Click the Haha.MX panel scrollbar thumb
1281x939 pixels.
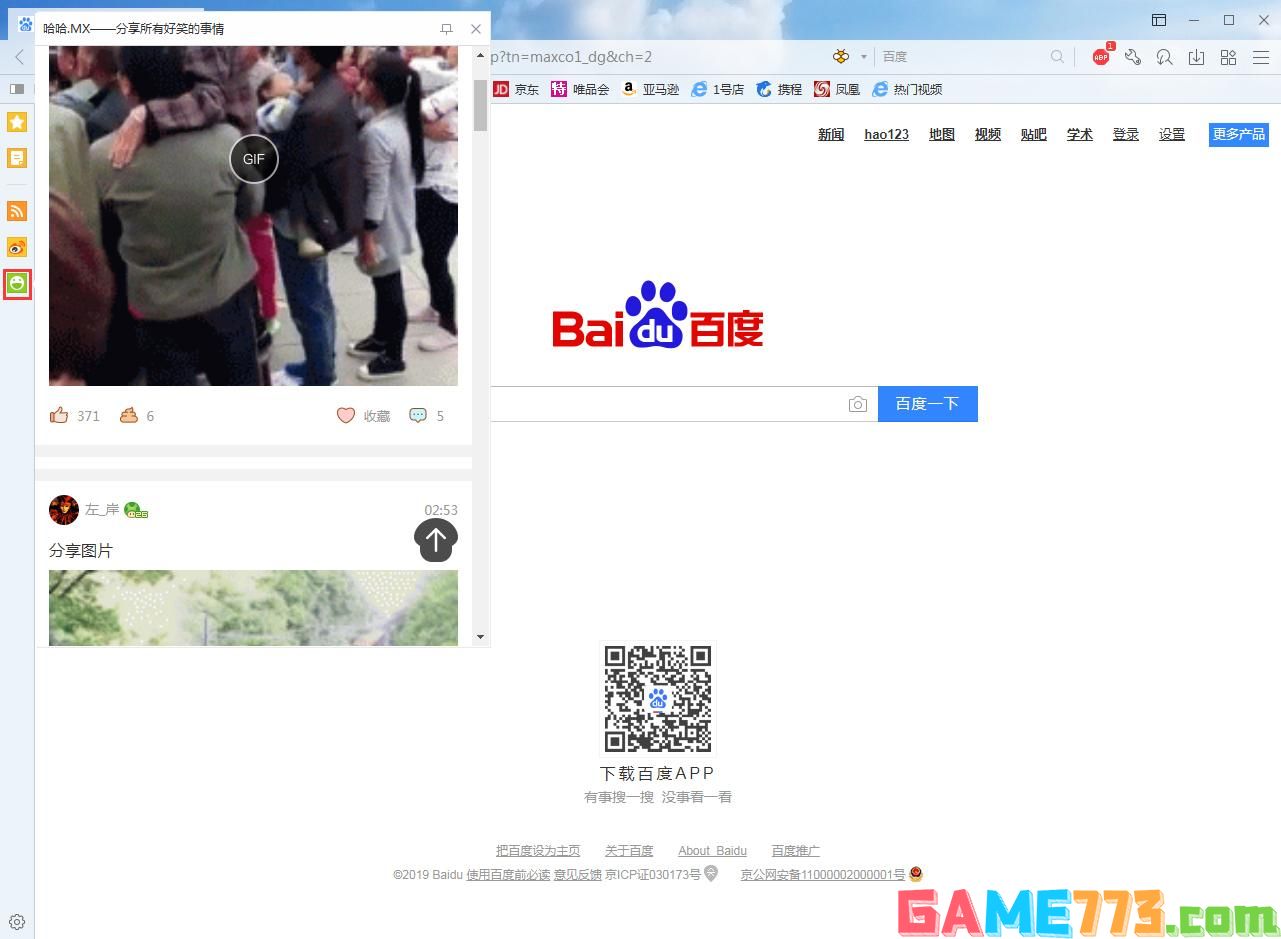point(481,104)
